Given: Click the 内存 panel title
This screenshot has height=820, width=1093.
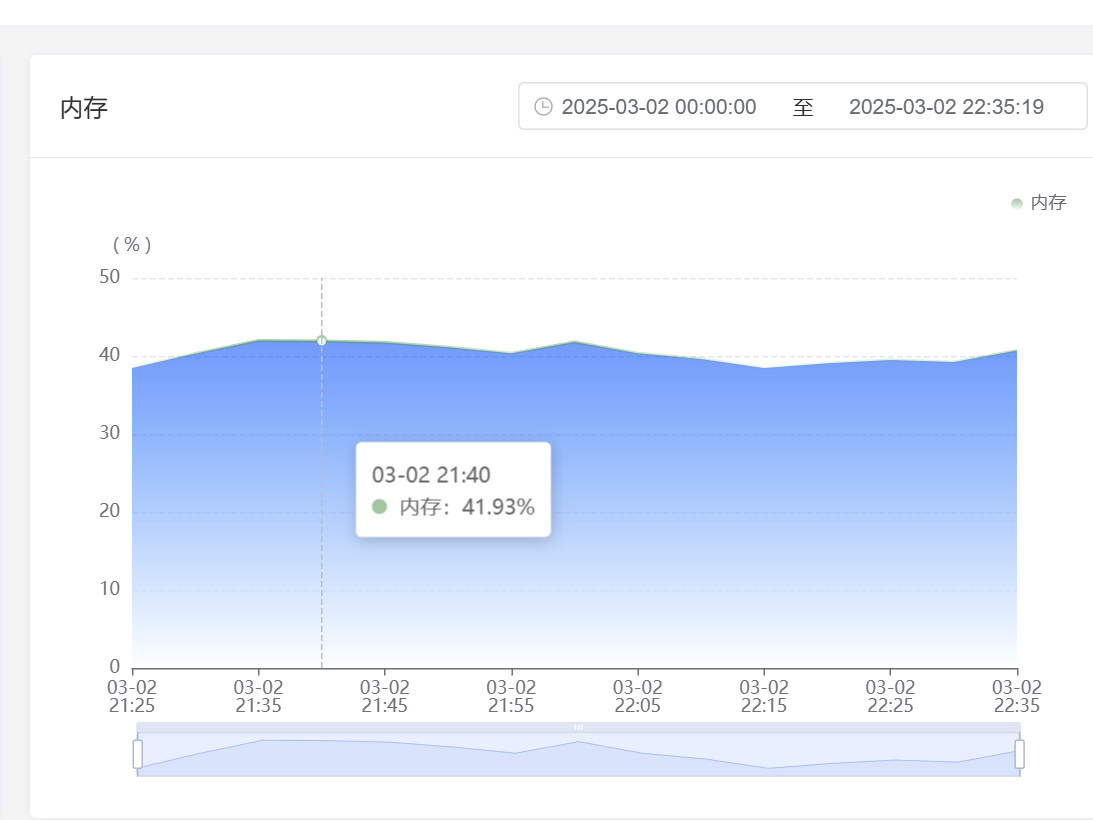Looking at the screenshot, I should coord(84,108).
